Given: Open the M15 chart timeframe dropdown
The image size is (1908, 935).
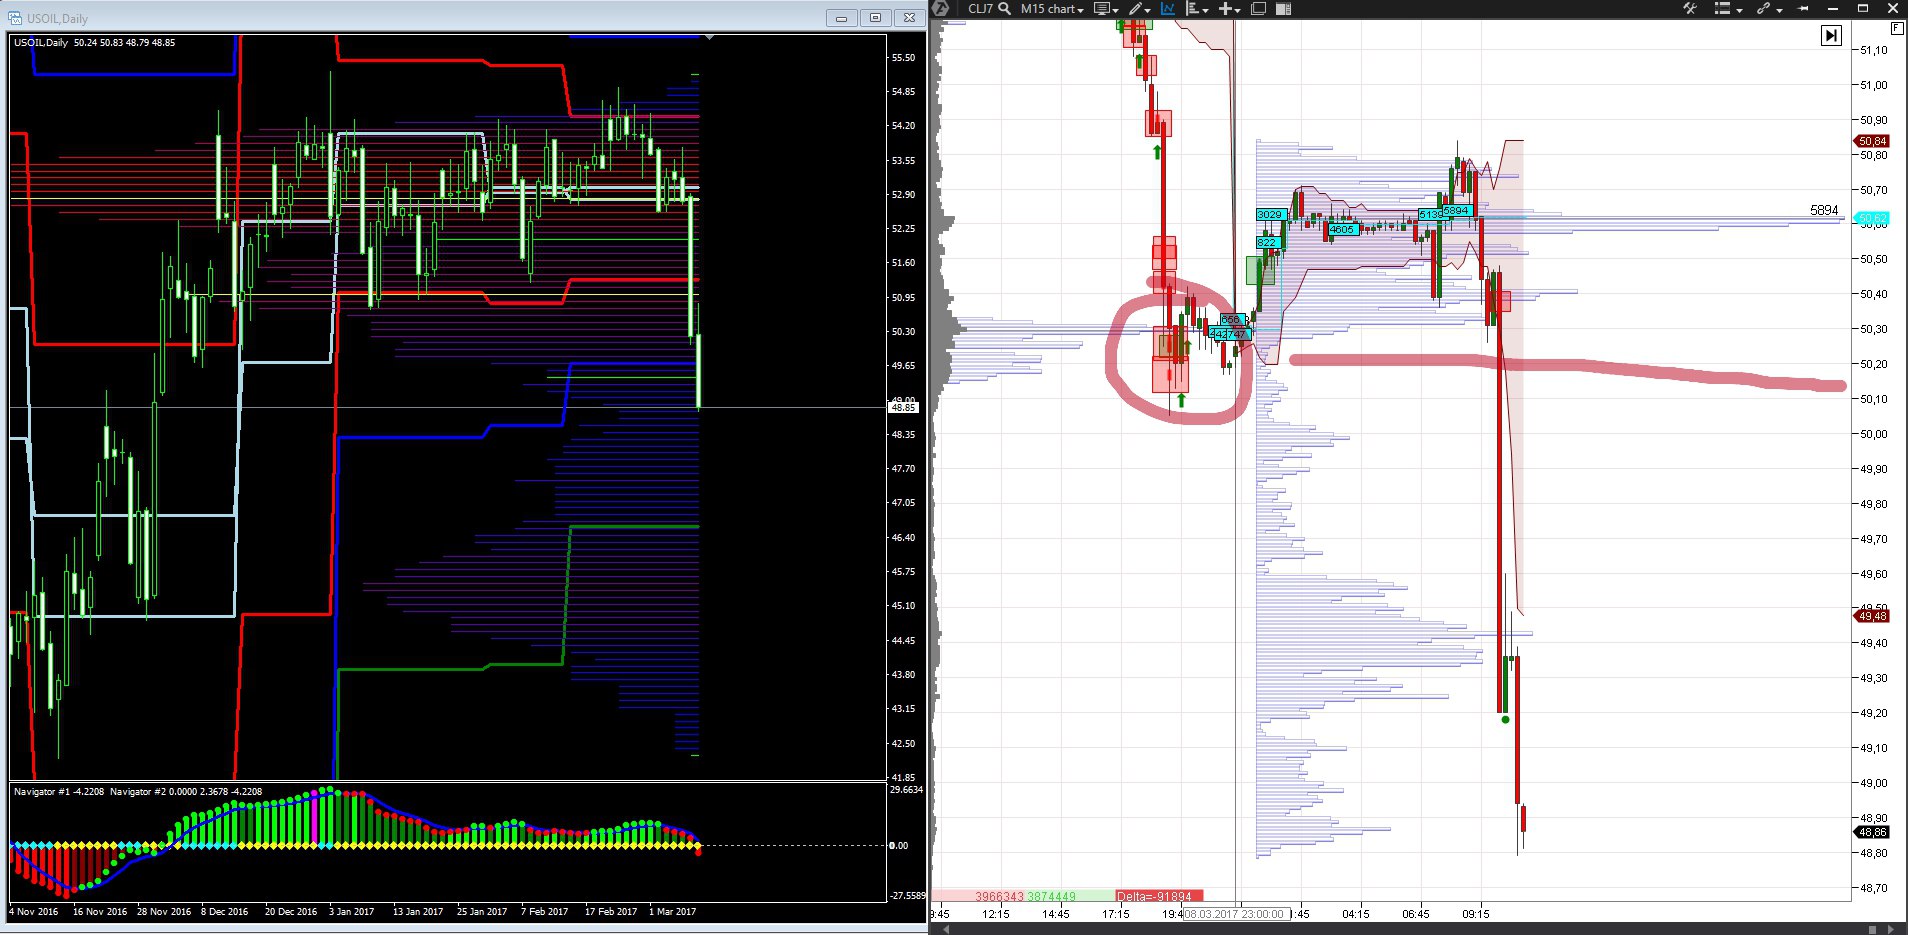Looking at the screenshot, I should 1052,8.
